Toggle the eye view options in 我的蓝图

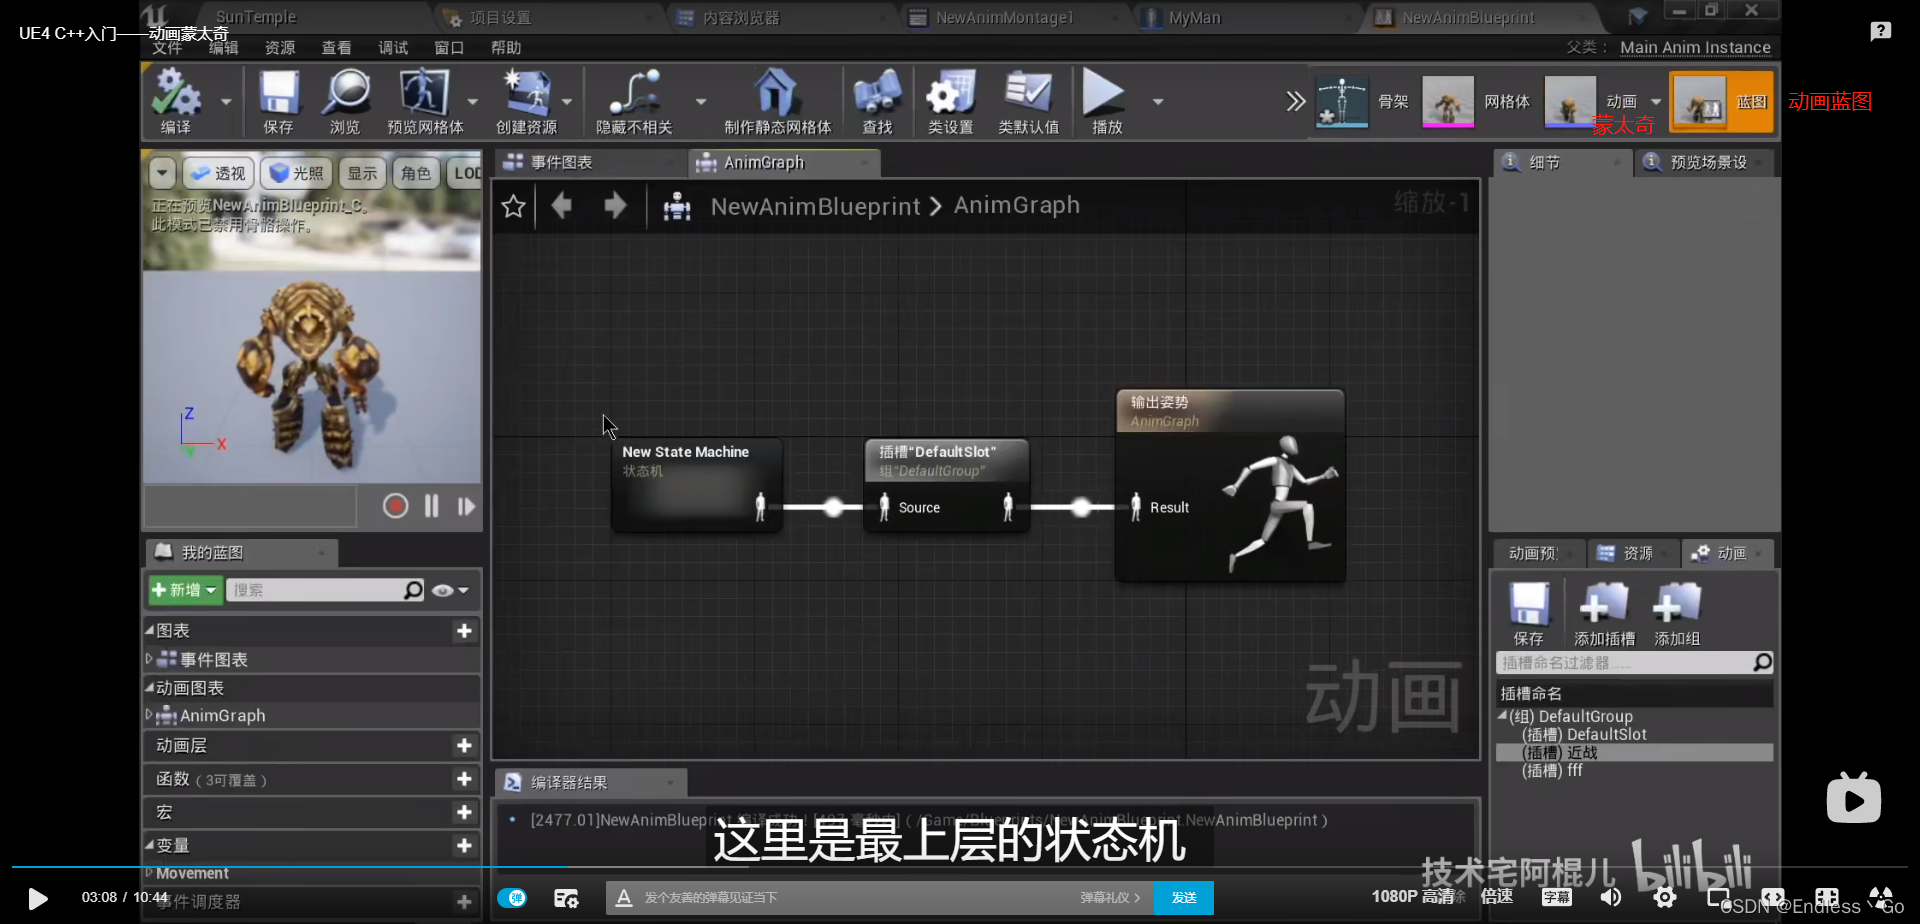(x=449, y=591)
